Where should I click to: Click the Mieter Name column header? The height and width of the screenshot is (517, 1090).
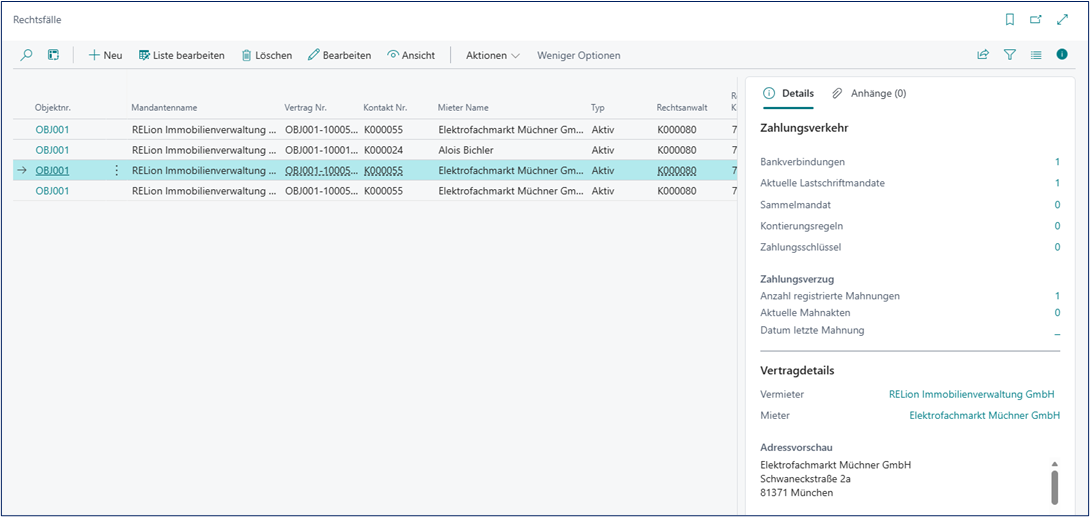point(463,108)
